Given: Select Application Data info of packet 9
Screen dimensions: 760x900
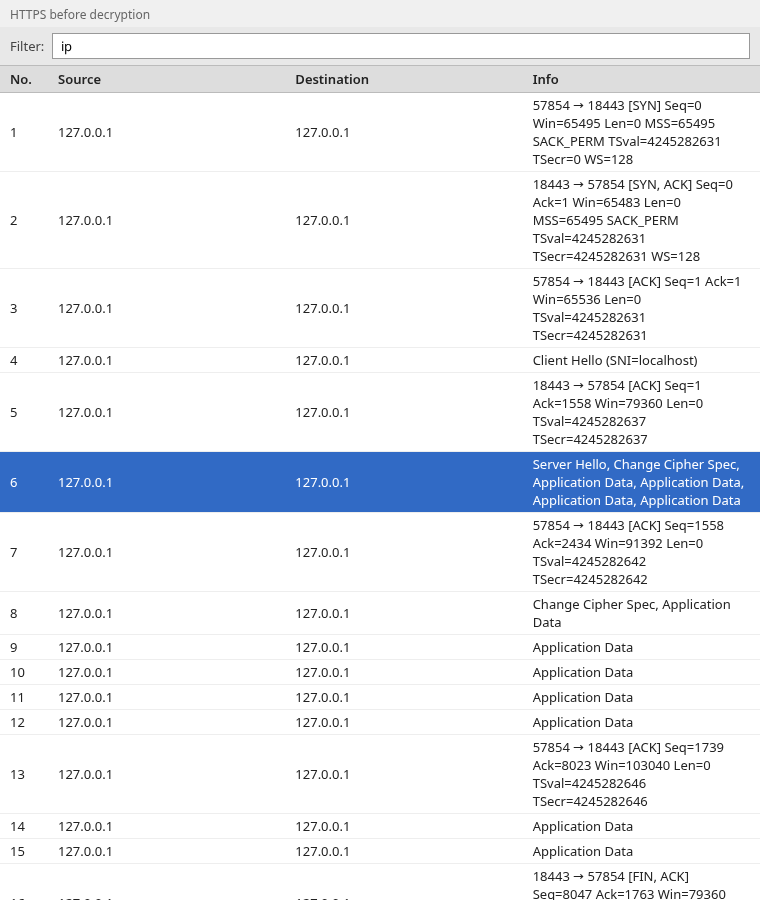Looking at the screenshot, I should [583, 647].
